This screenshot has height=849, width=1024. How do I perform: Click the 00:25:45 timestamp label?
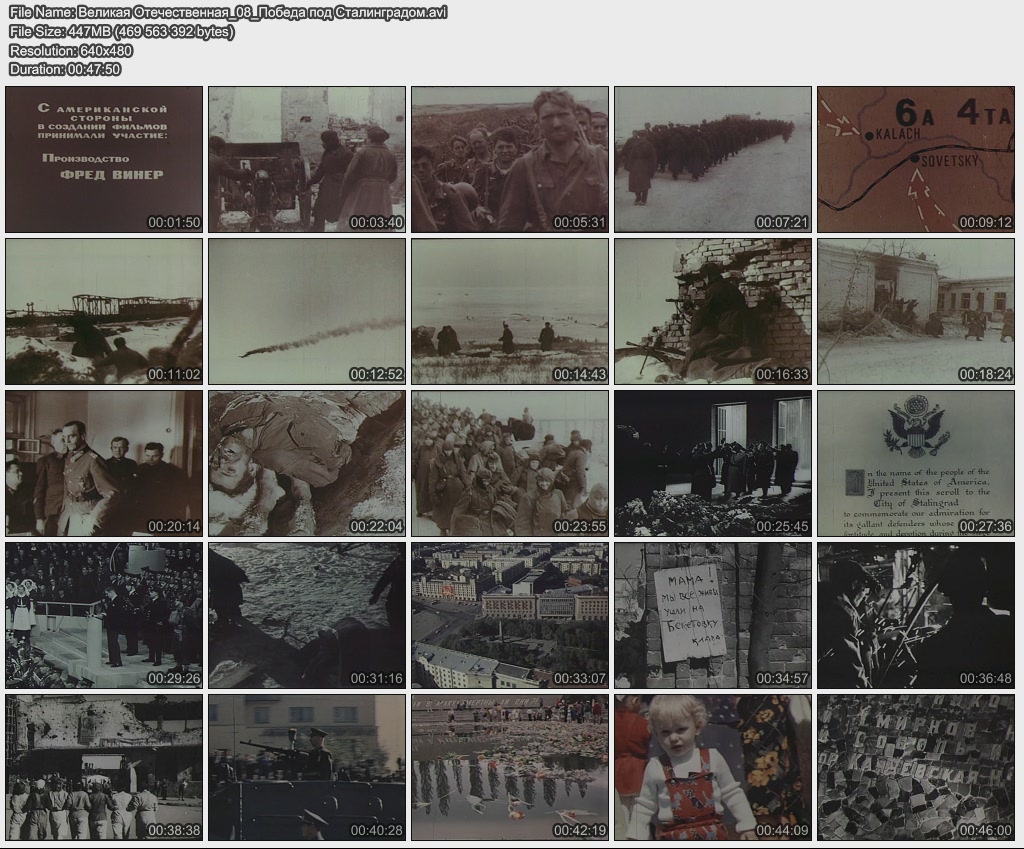pyautogui.click(x=782, y=526)
